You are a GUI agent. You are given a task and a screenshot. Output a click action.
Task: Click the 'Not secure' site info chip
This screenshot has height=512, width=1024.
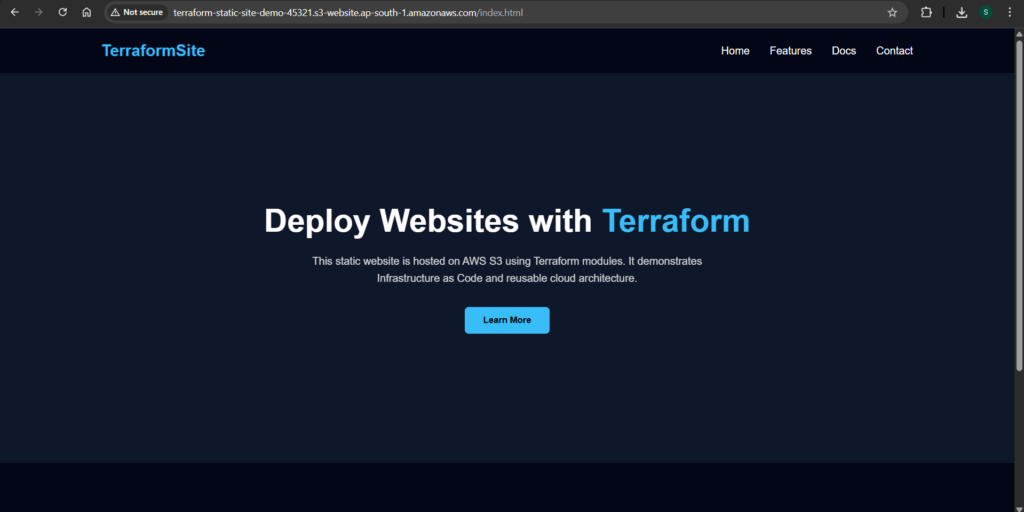(x=137, y=13)
